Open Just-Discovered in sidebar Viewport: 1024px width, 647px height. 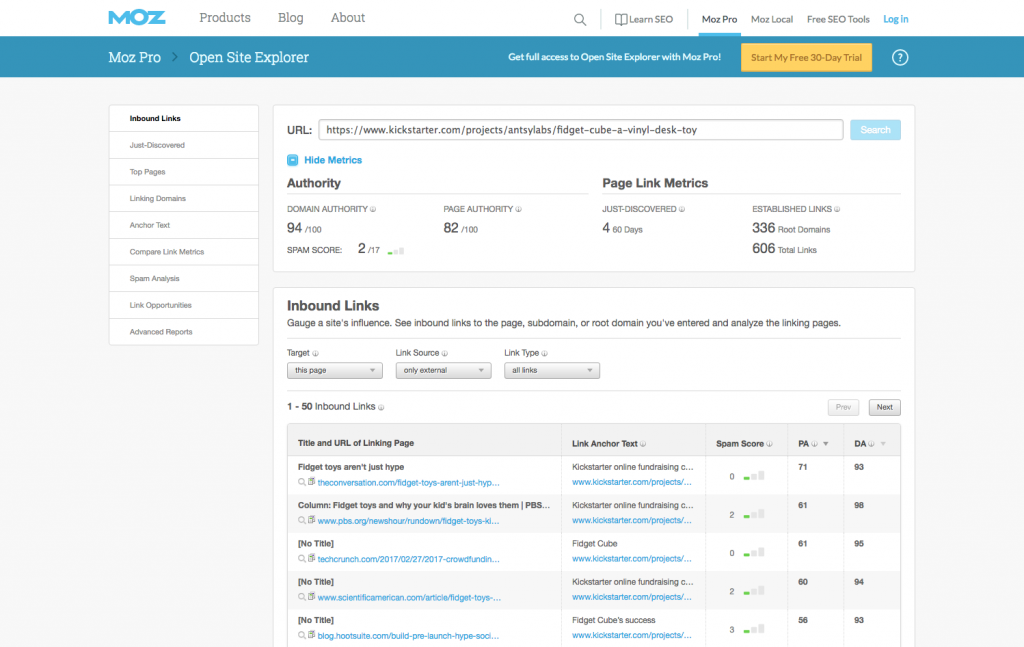click(x=184, y=145)
